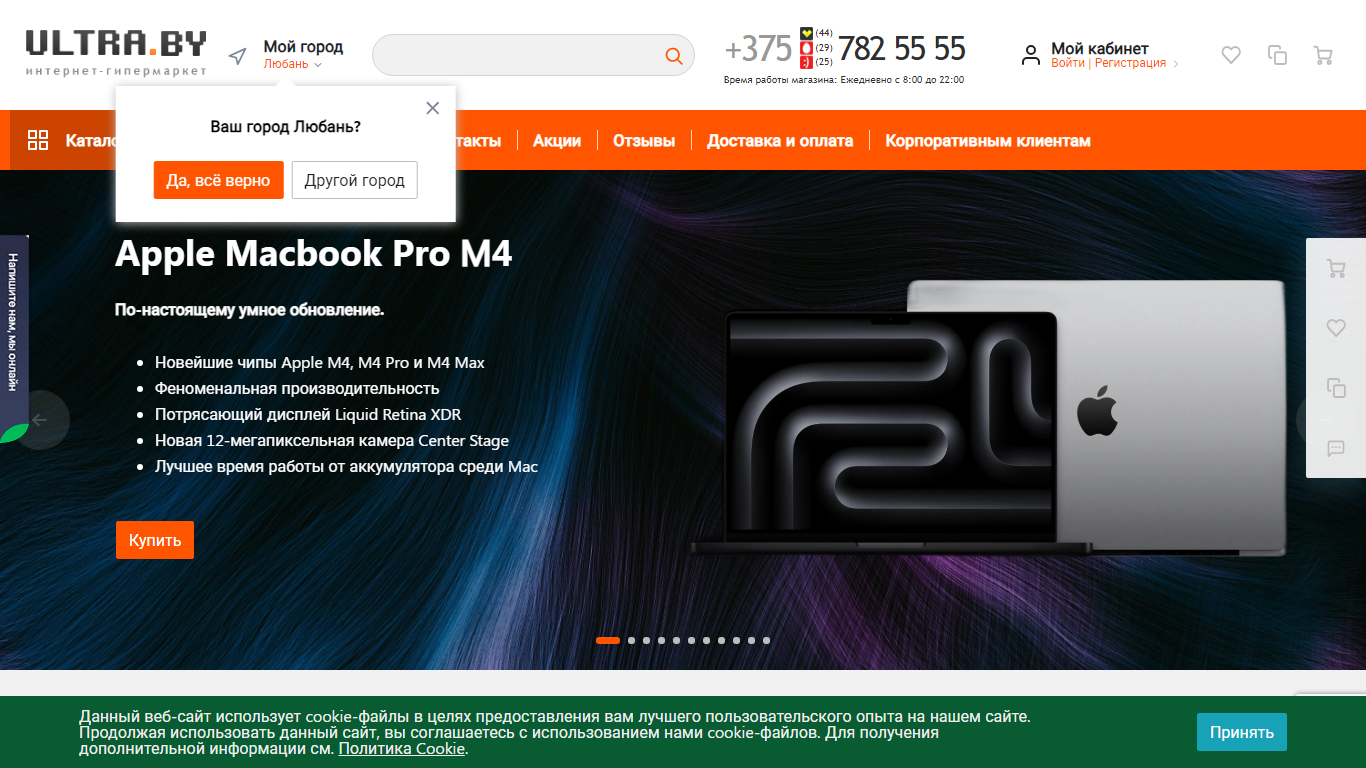Click text Потрясающий дисплей Liquid Retina XDR
1366x768 pixels.
click(x=308, y=414)
